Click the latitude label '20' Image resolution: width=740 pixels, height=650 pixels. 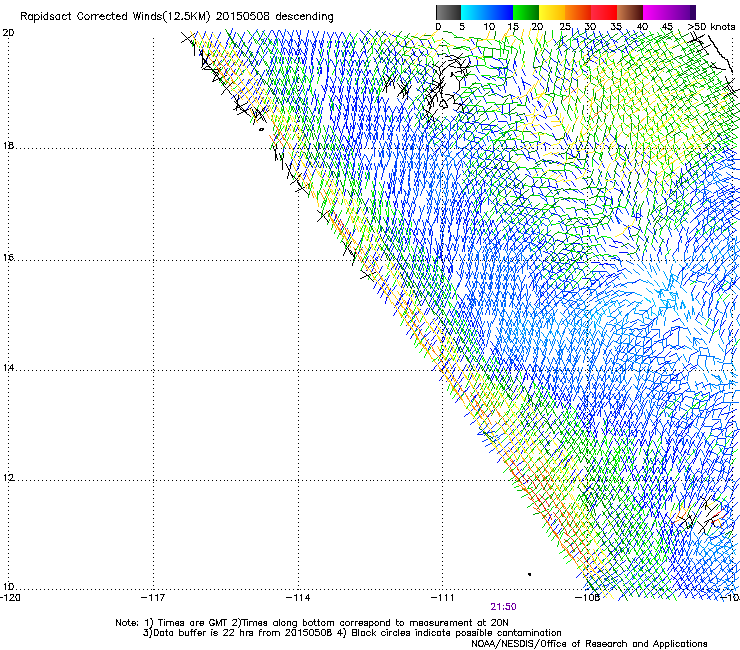click(8, 33)
